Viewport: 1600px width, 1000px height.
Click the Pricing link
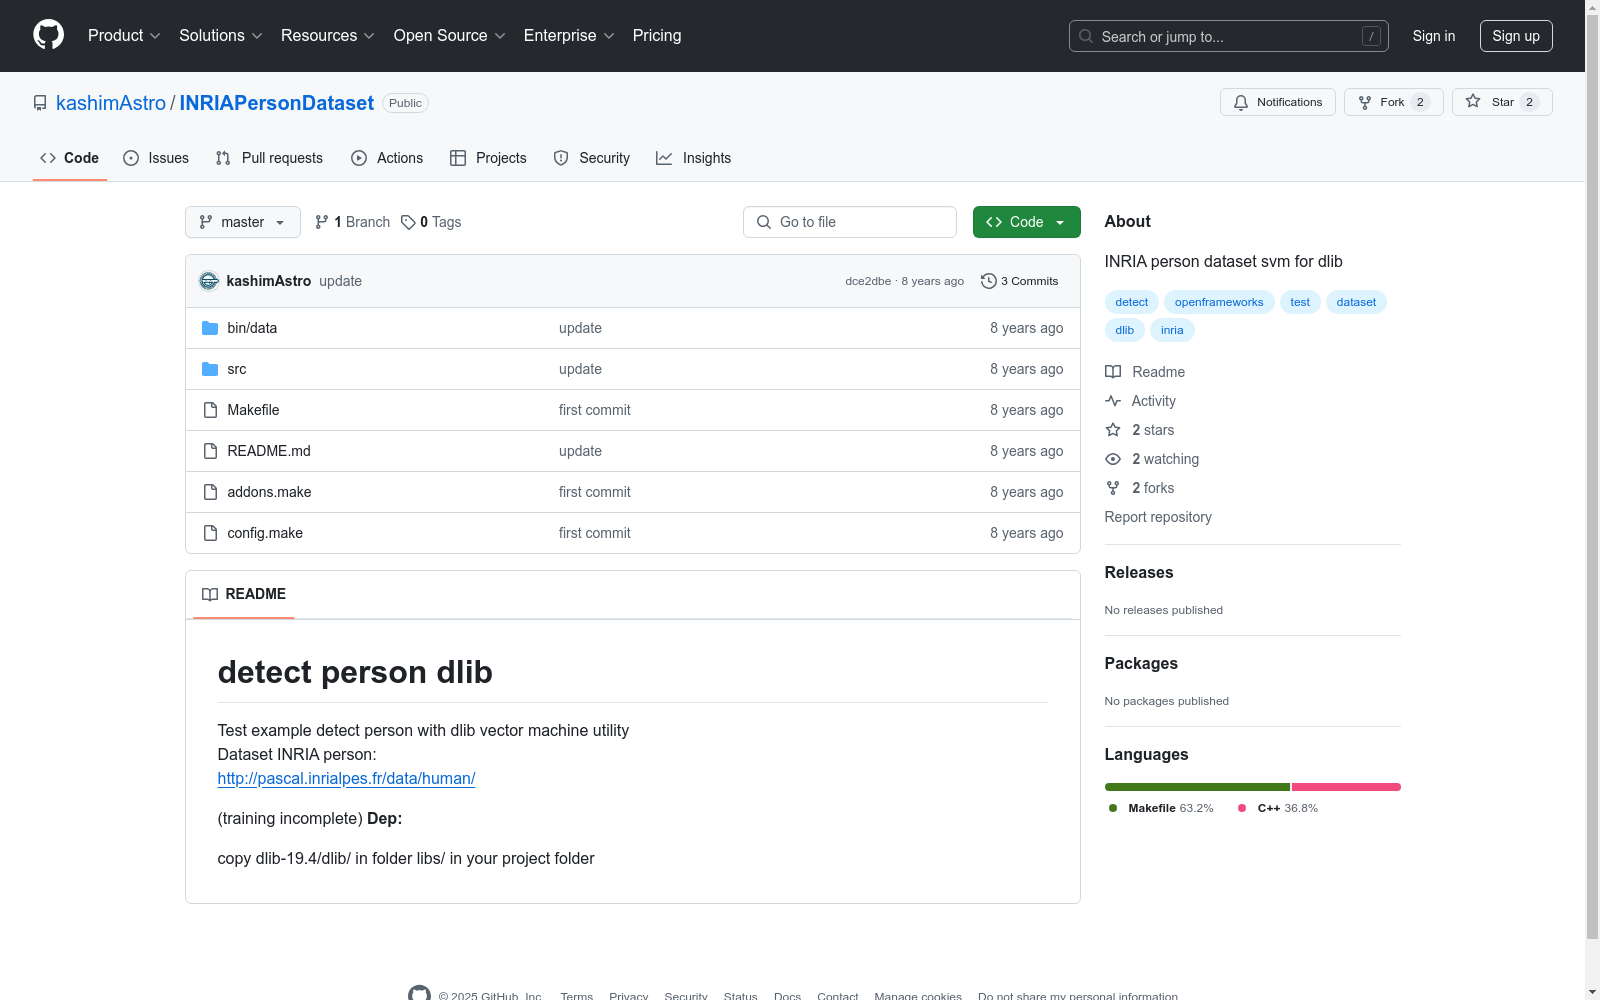coord(657,36)
